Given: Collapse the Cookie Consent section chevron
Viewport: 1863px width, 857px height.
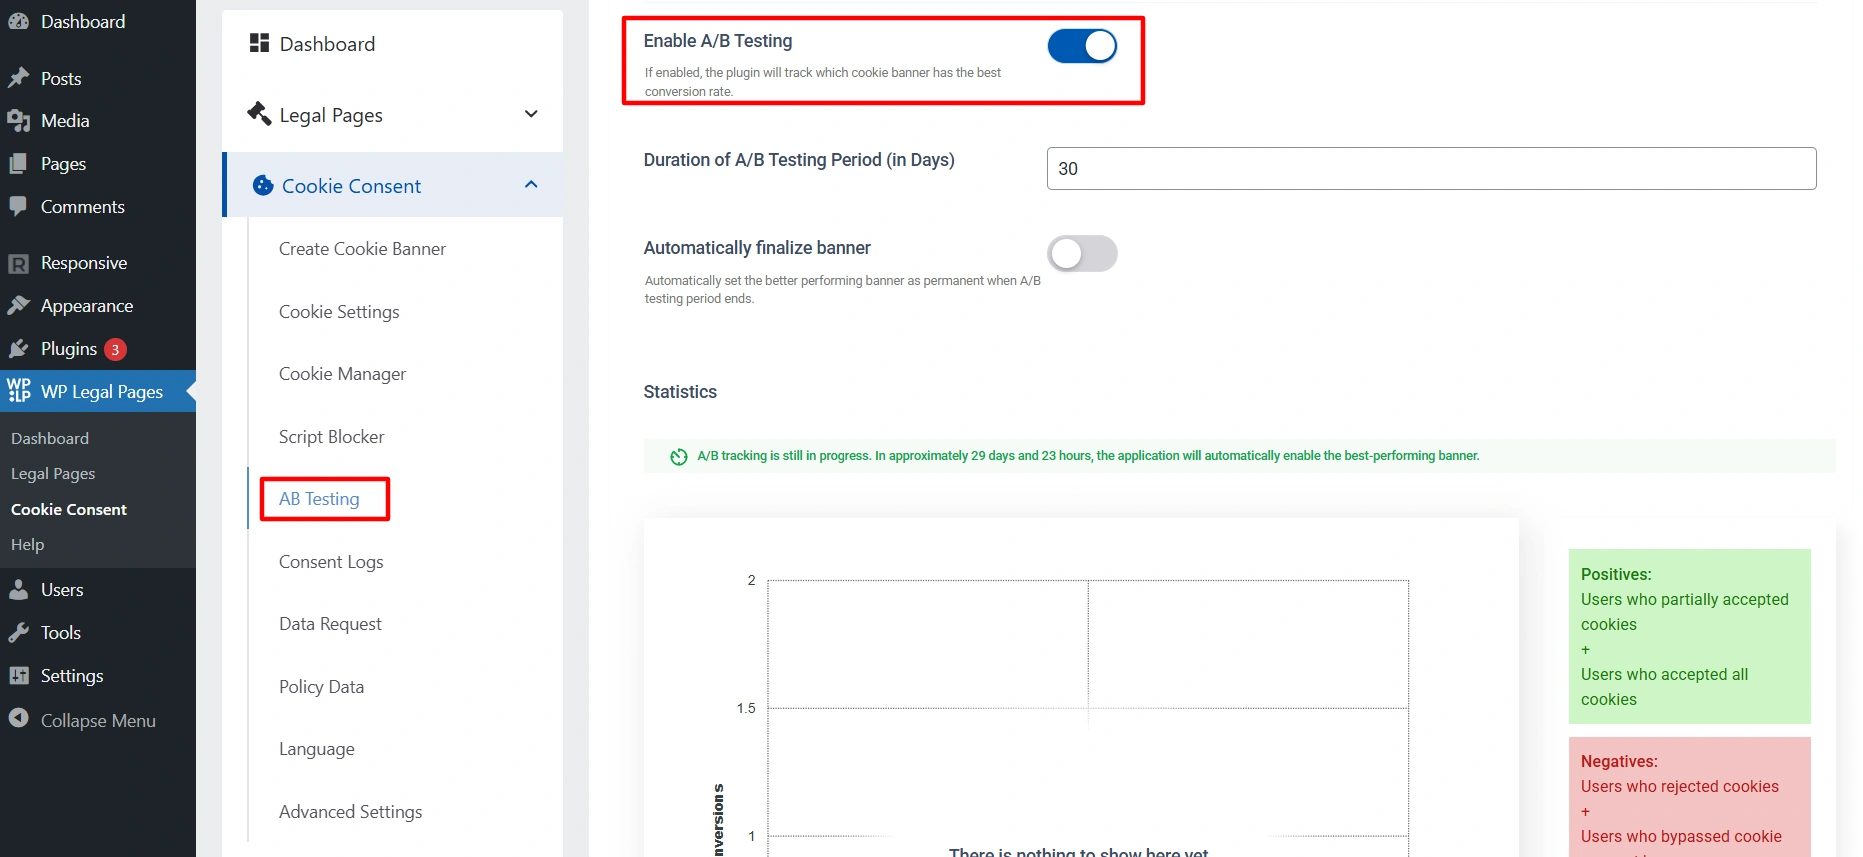Looking at the screenshot, I should 531,185.
